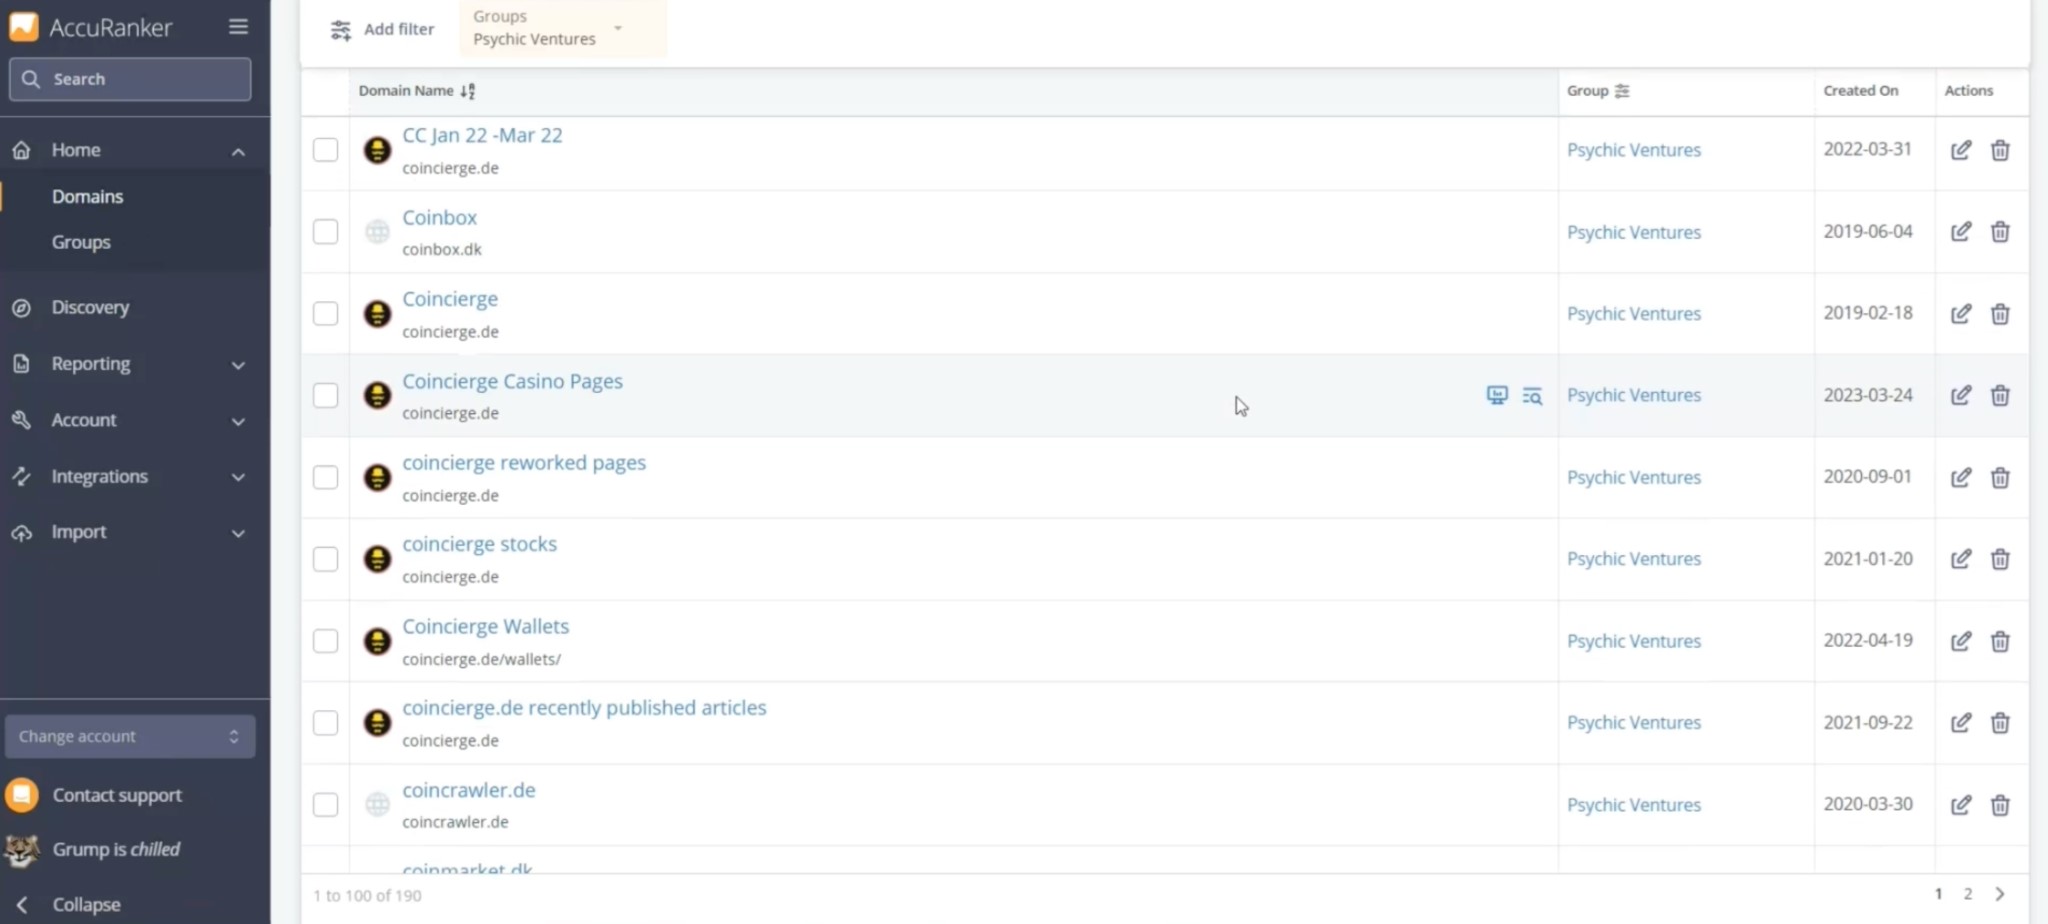Image resolution: width=2048 pixels, height=924 pixels.
Task: Edit the Coincierge domain entry
Action: [1961, 314]
